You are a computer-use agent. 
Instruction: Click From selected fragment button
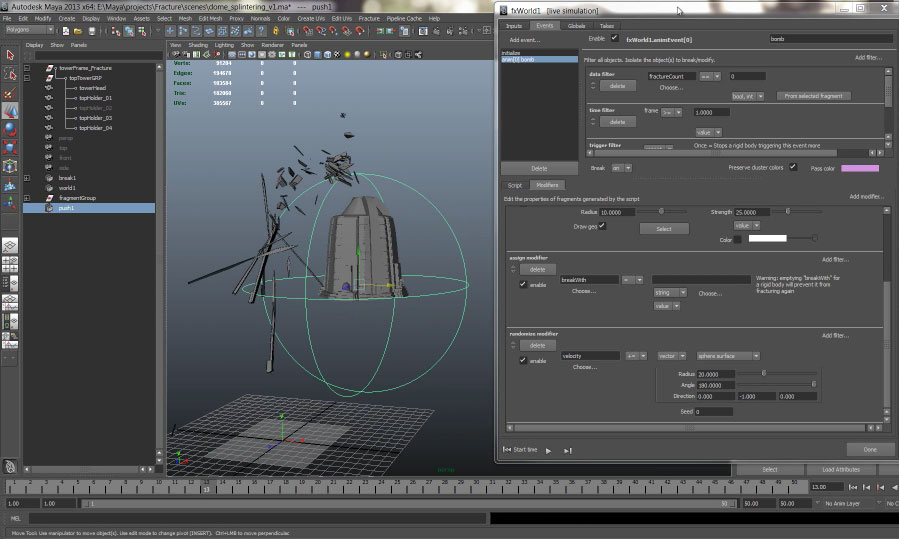[813, 96]
